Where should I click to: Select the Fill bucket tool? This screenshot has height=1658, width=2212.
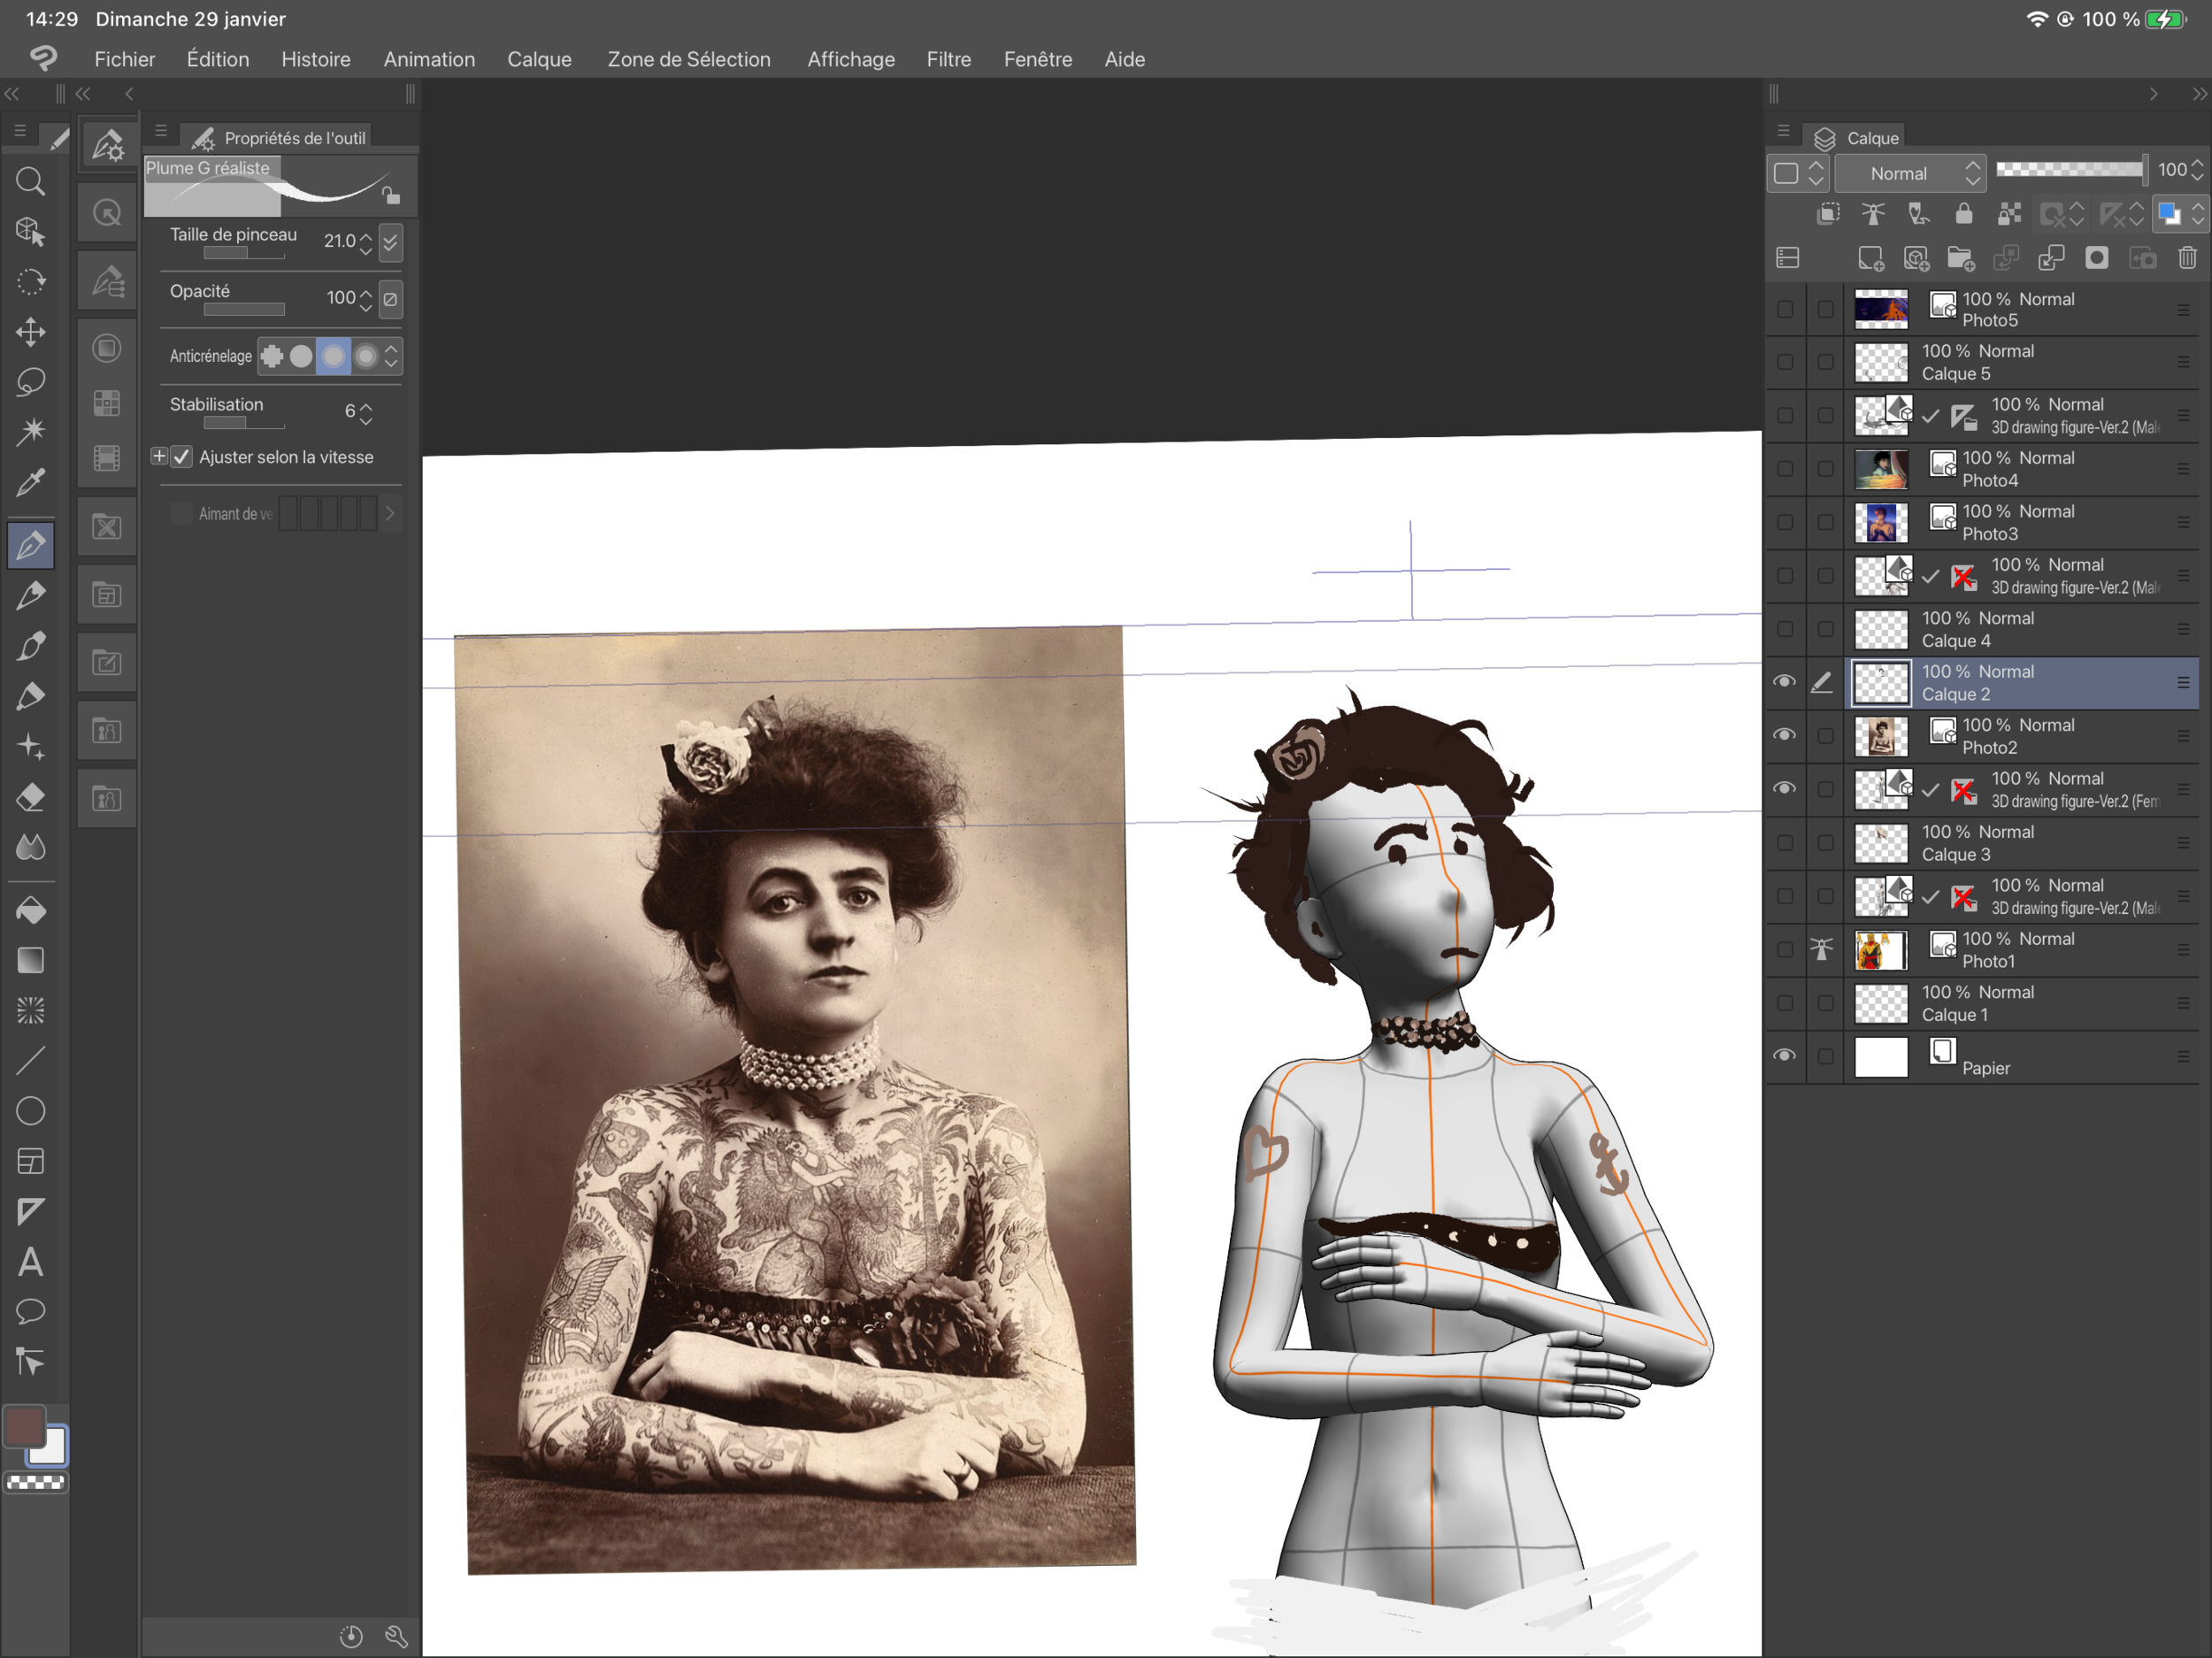tap(31, 910)
